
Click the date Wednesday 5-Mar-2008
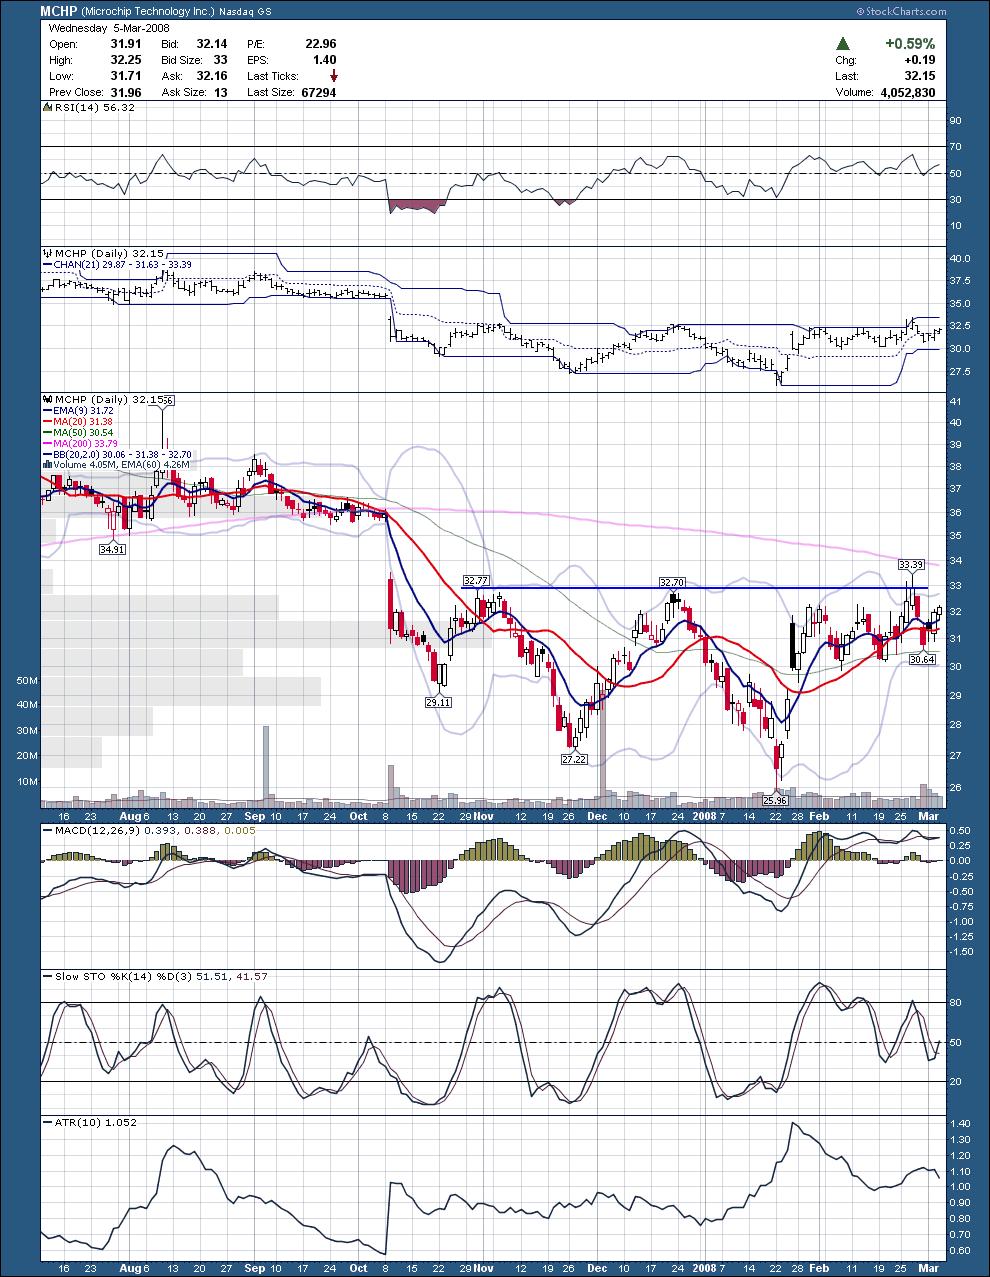[x=108, y=28]
